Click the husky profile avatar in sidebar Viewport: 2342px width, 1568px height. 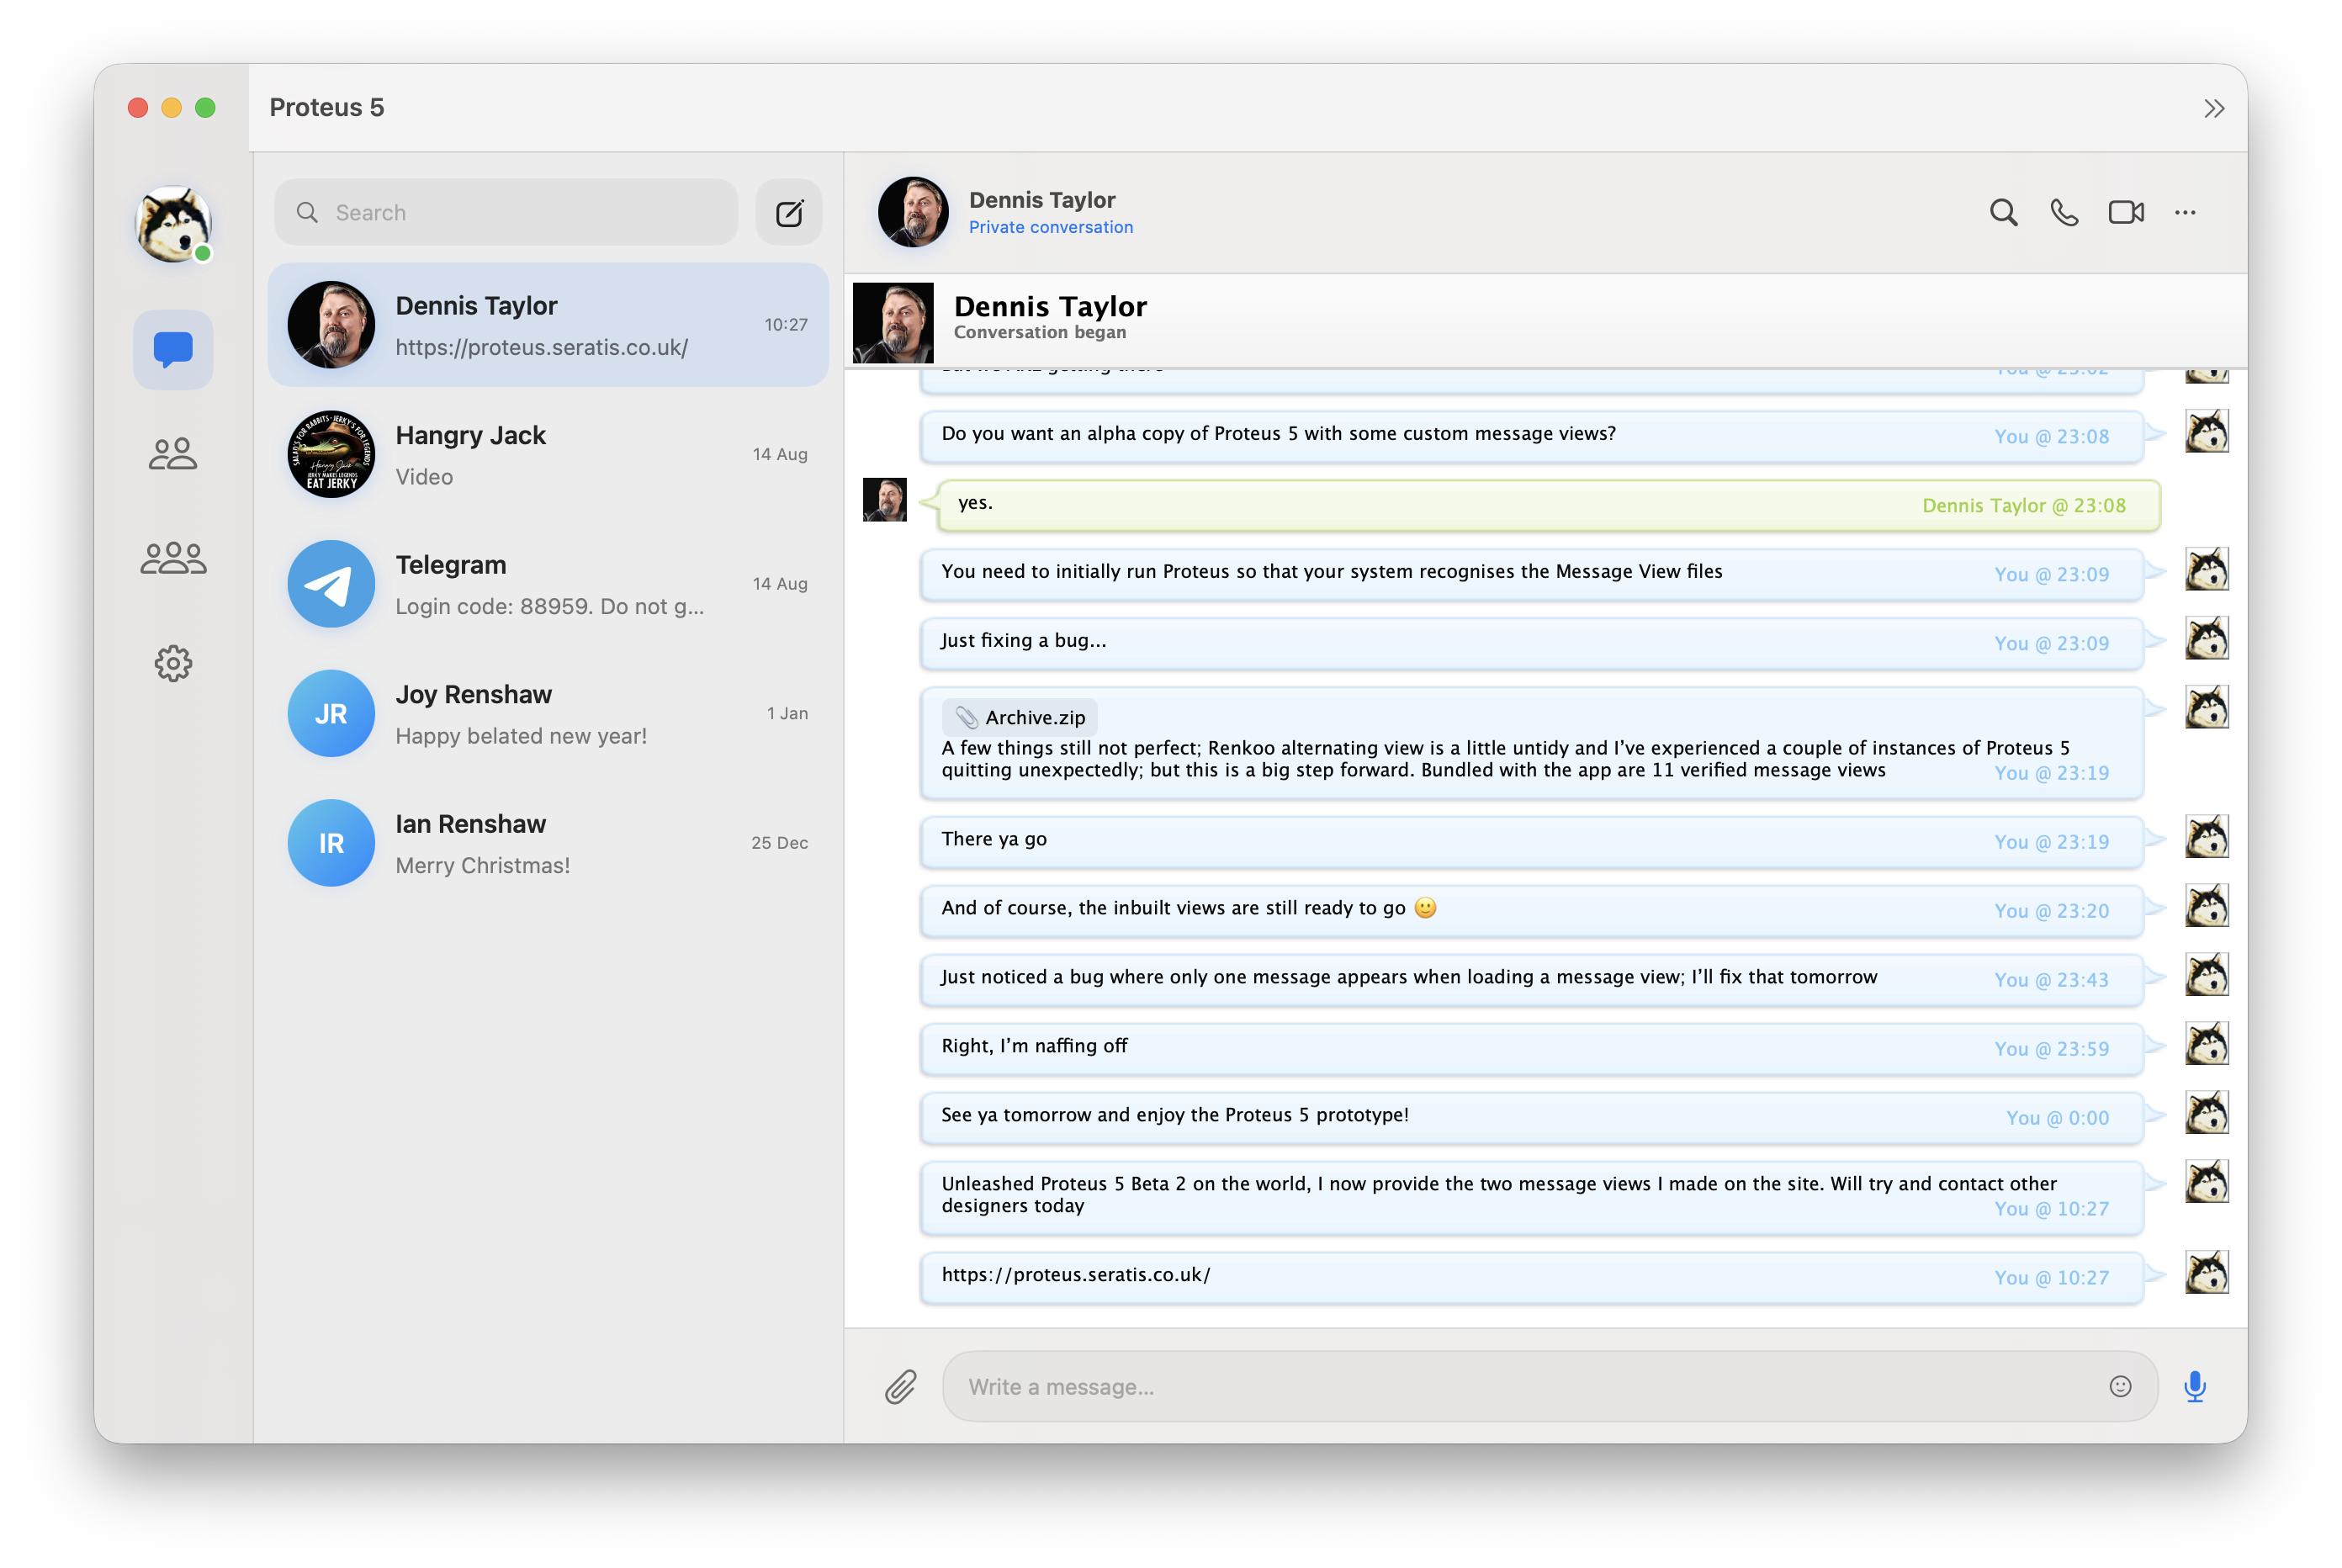point(173,224)
